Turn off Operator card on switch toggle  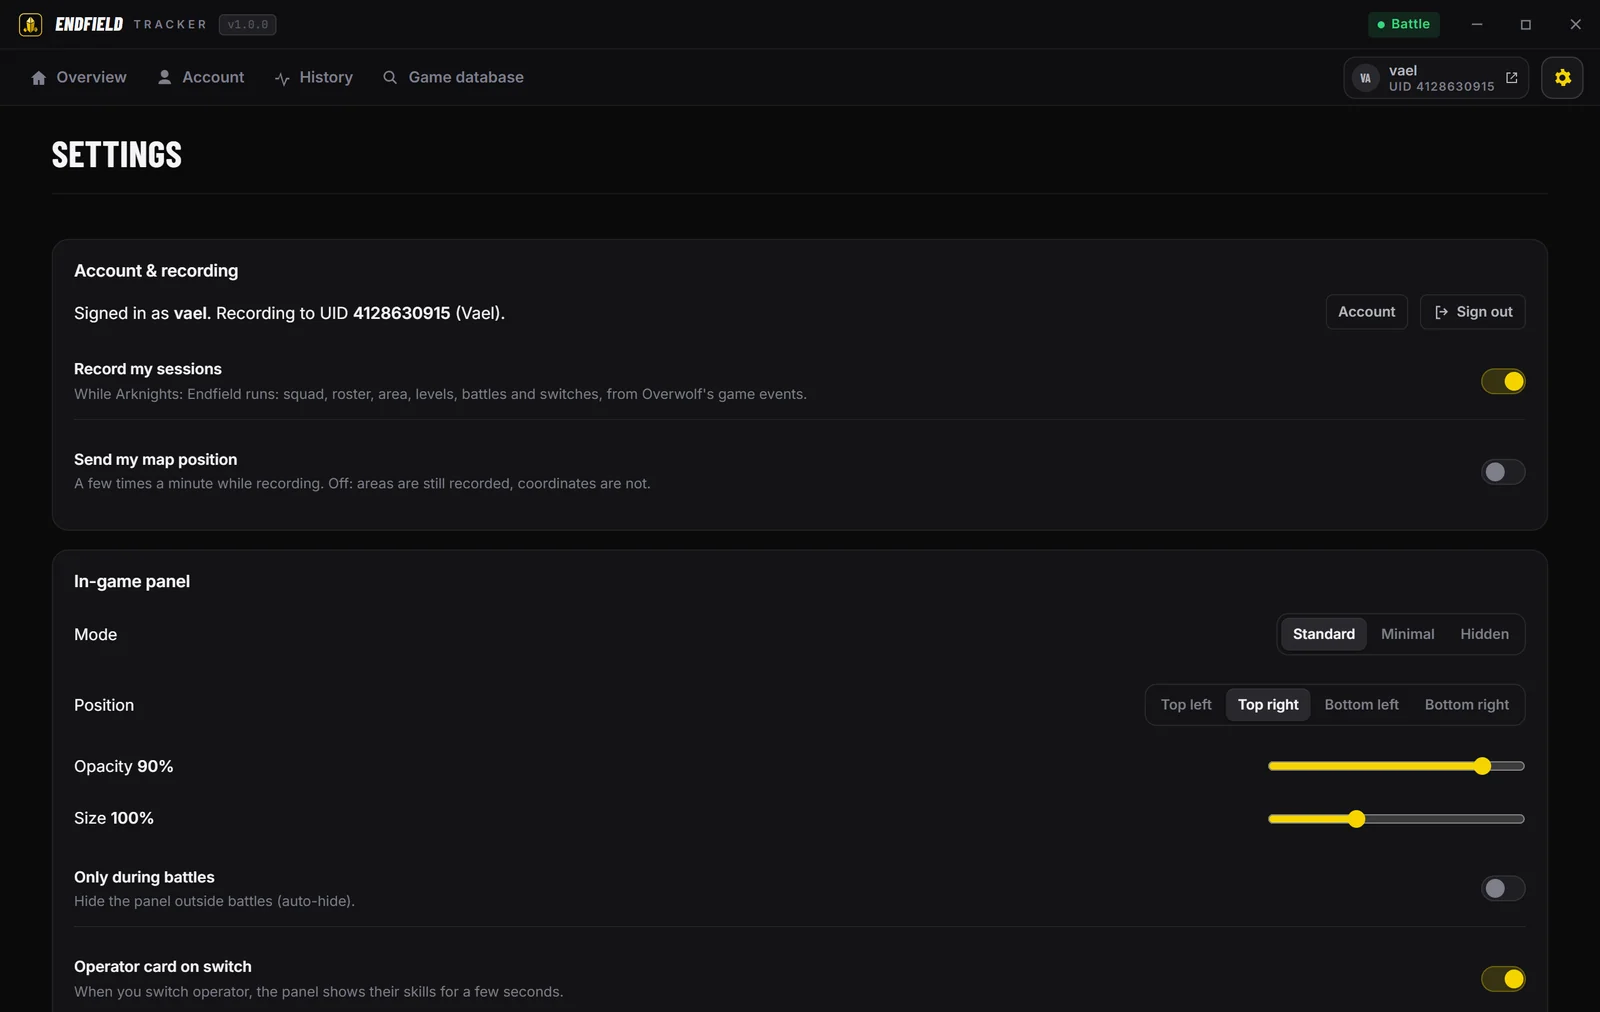coord(1503,979)
